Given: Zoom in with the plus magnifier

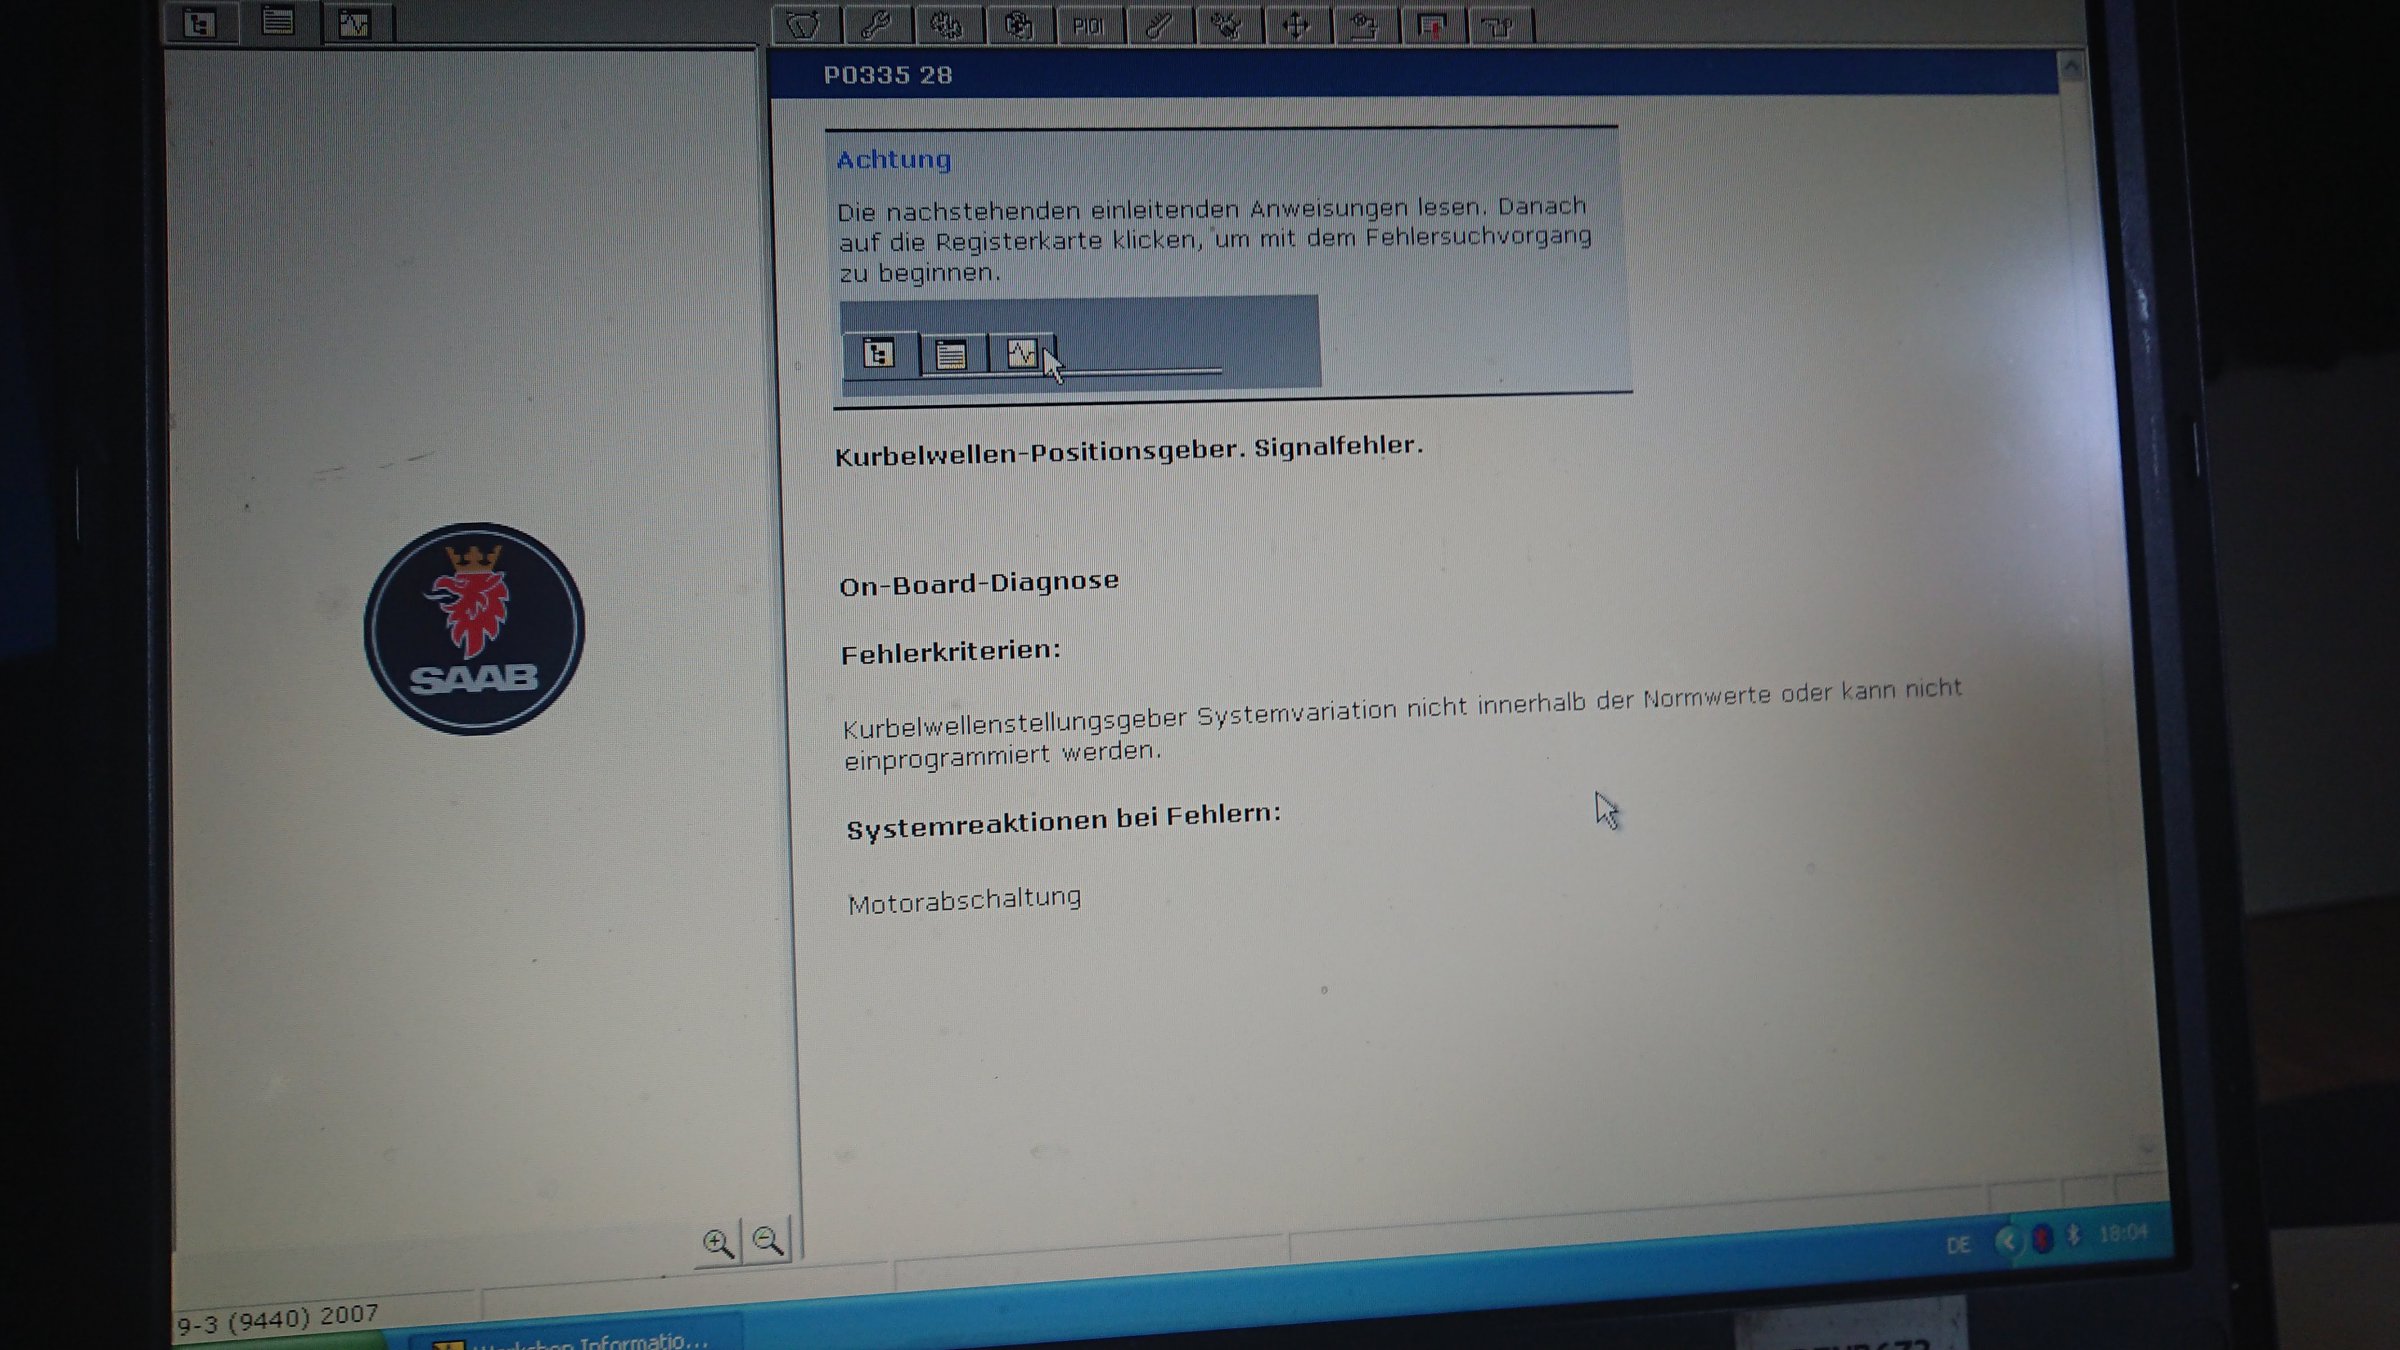Looking at the screenshot, I should [718, 1242].
